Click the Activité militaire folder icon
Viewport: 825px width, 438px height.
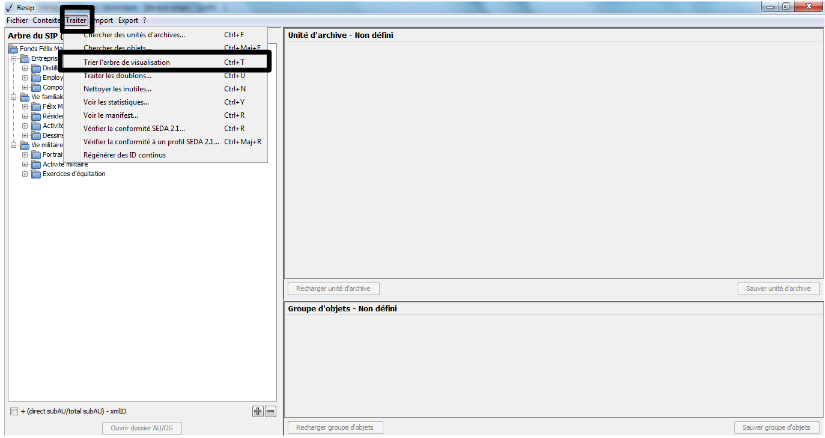pos(36,164)
